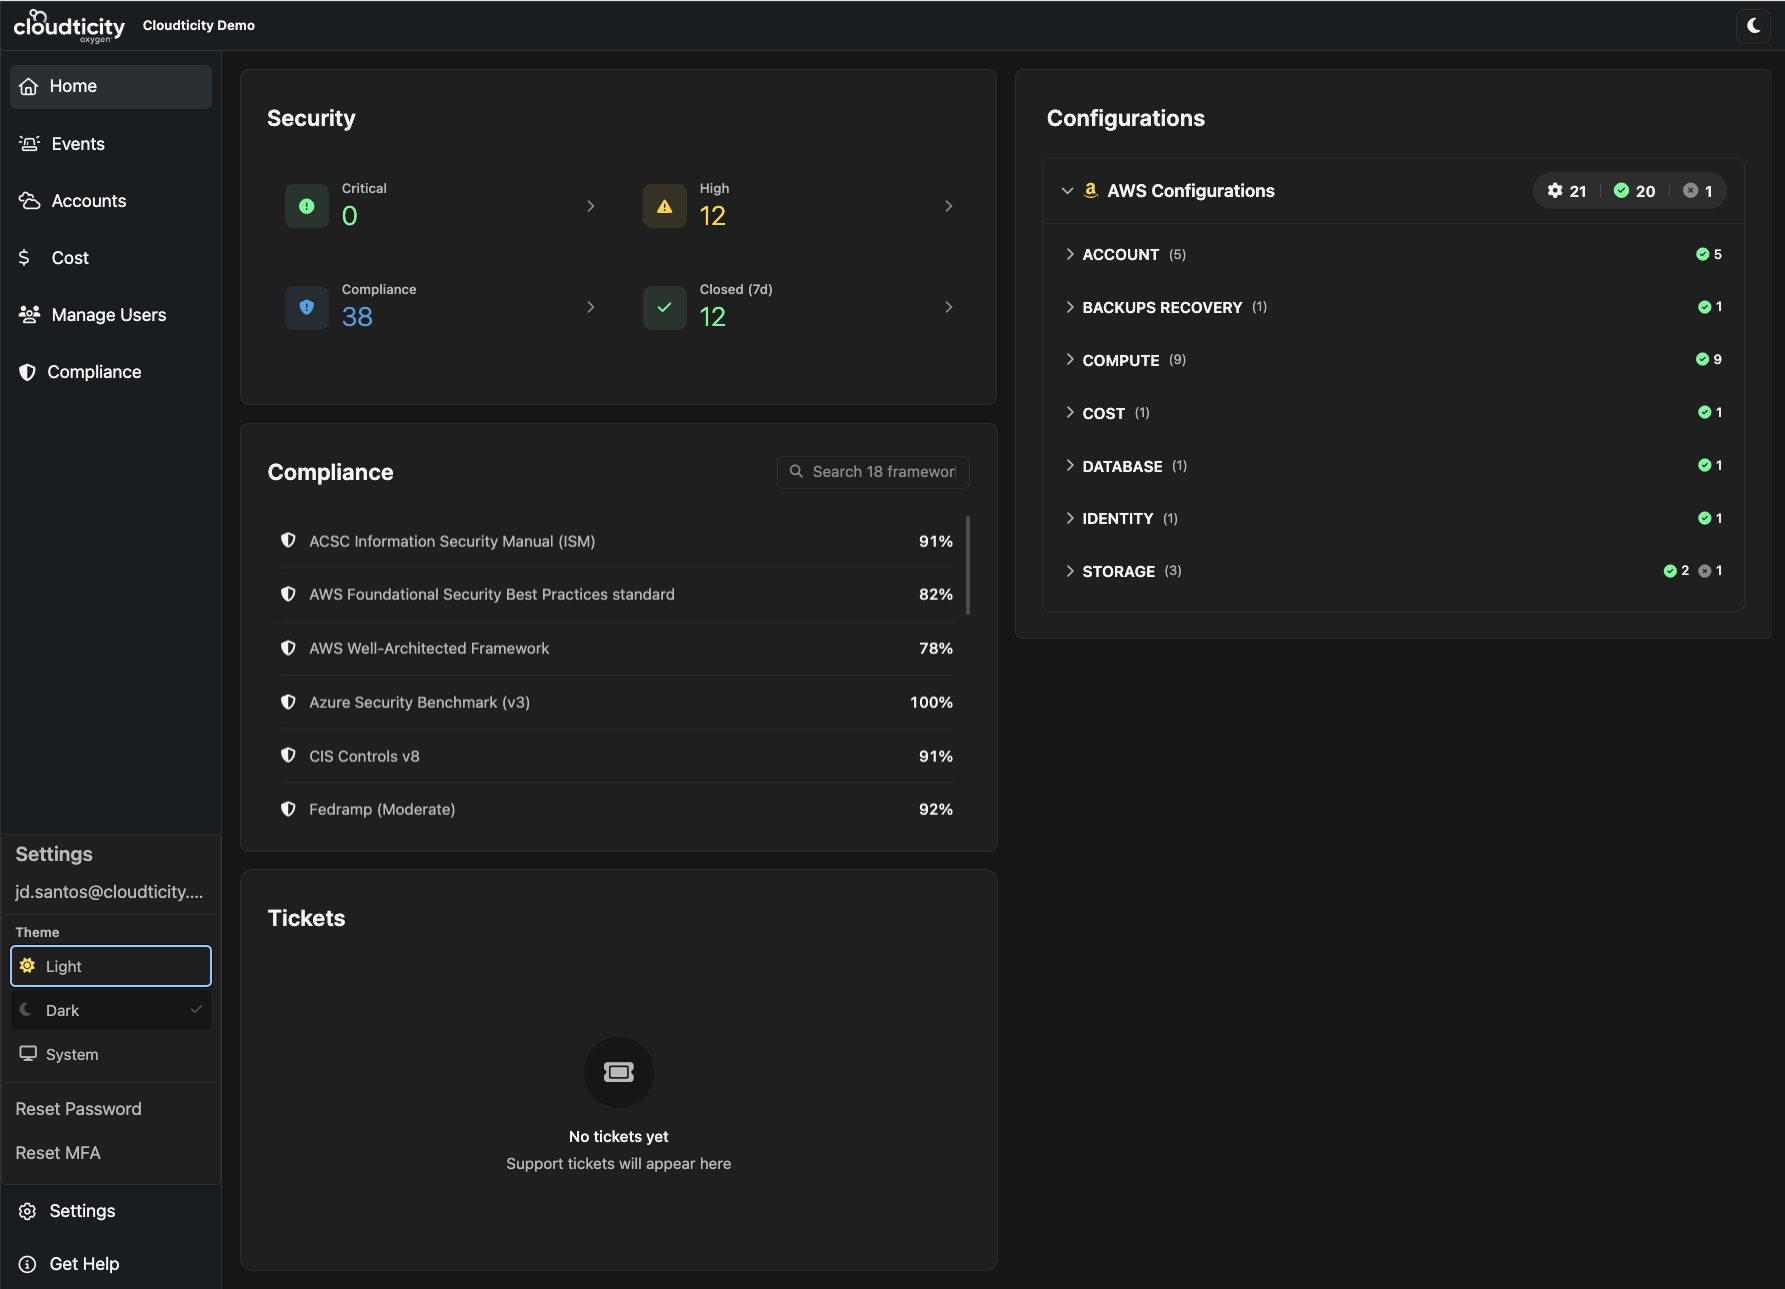
Task: Click the Closed (7d) checkmark icon
Action: (x=664, y=307)
